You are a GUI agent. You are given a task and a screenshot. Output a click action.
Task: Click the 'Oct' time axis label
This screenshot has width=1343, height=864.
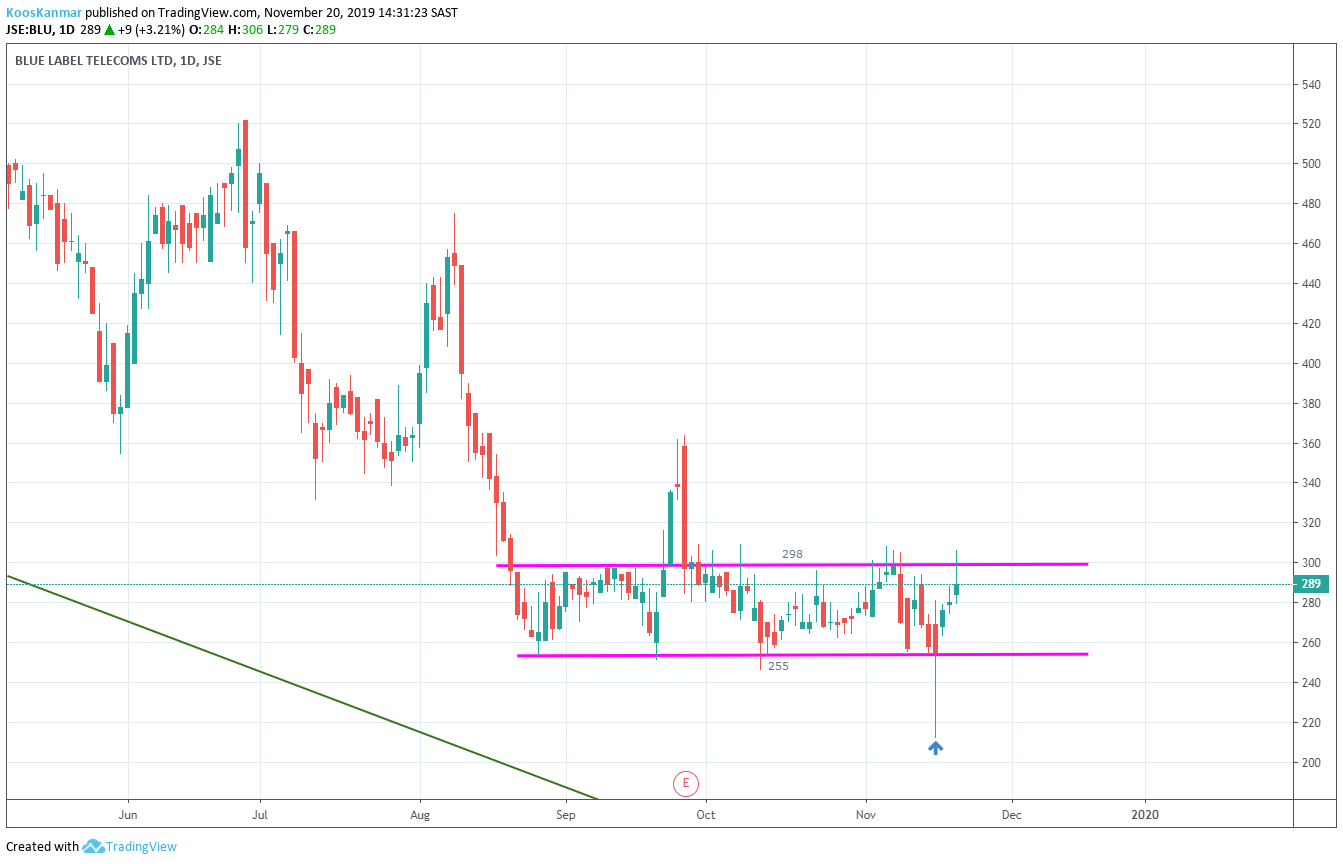click(706, 815)
